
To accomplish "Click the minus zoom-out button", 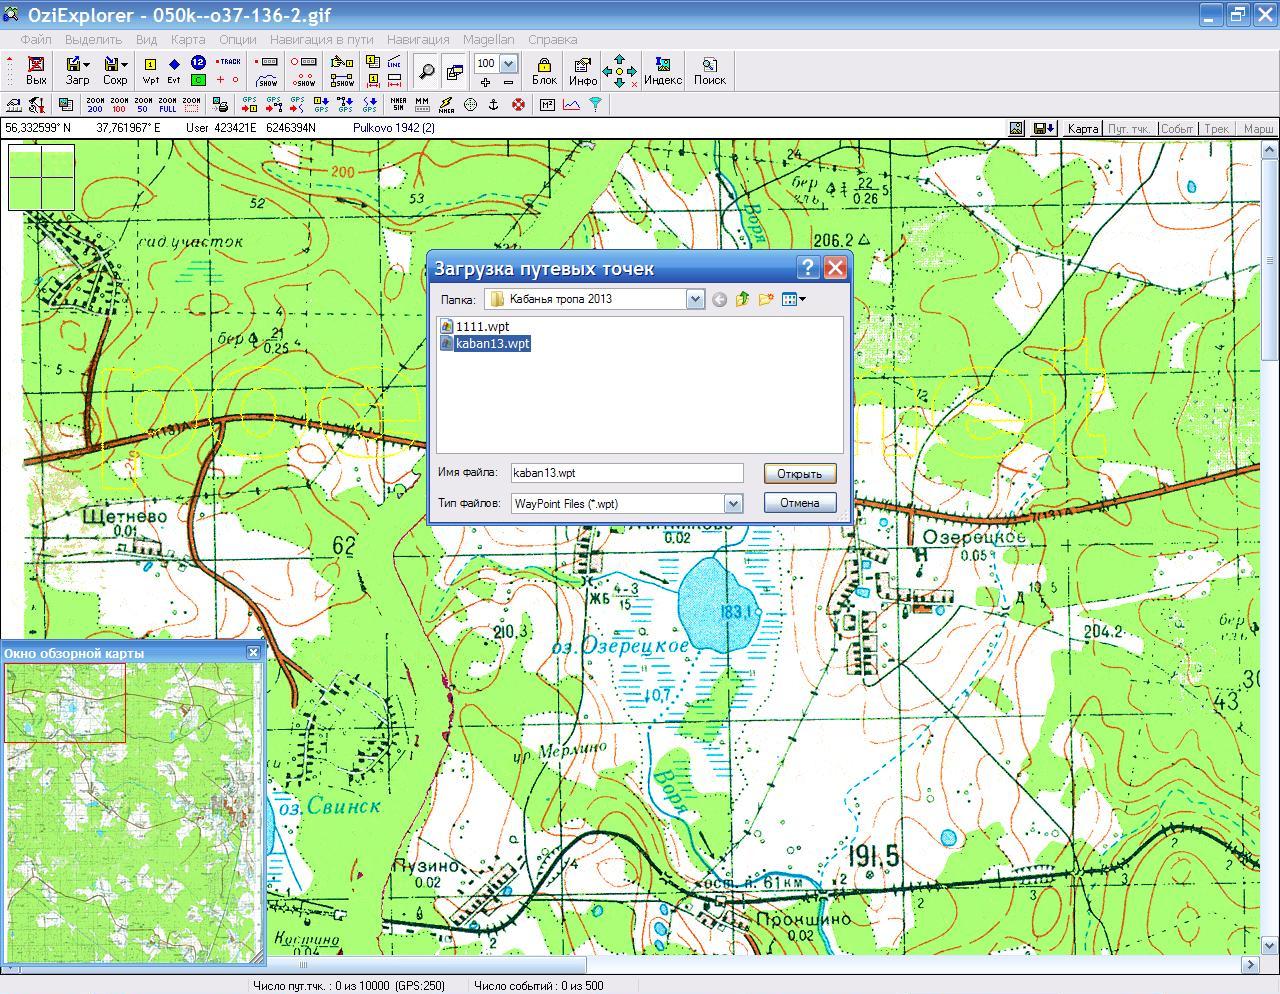I will click(x=508, y=81).
